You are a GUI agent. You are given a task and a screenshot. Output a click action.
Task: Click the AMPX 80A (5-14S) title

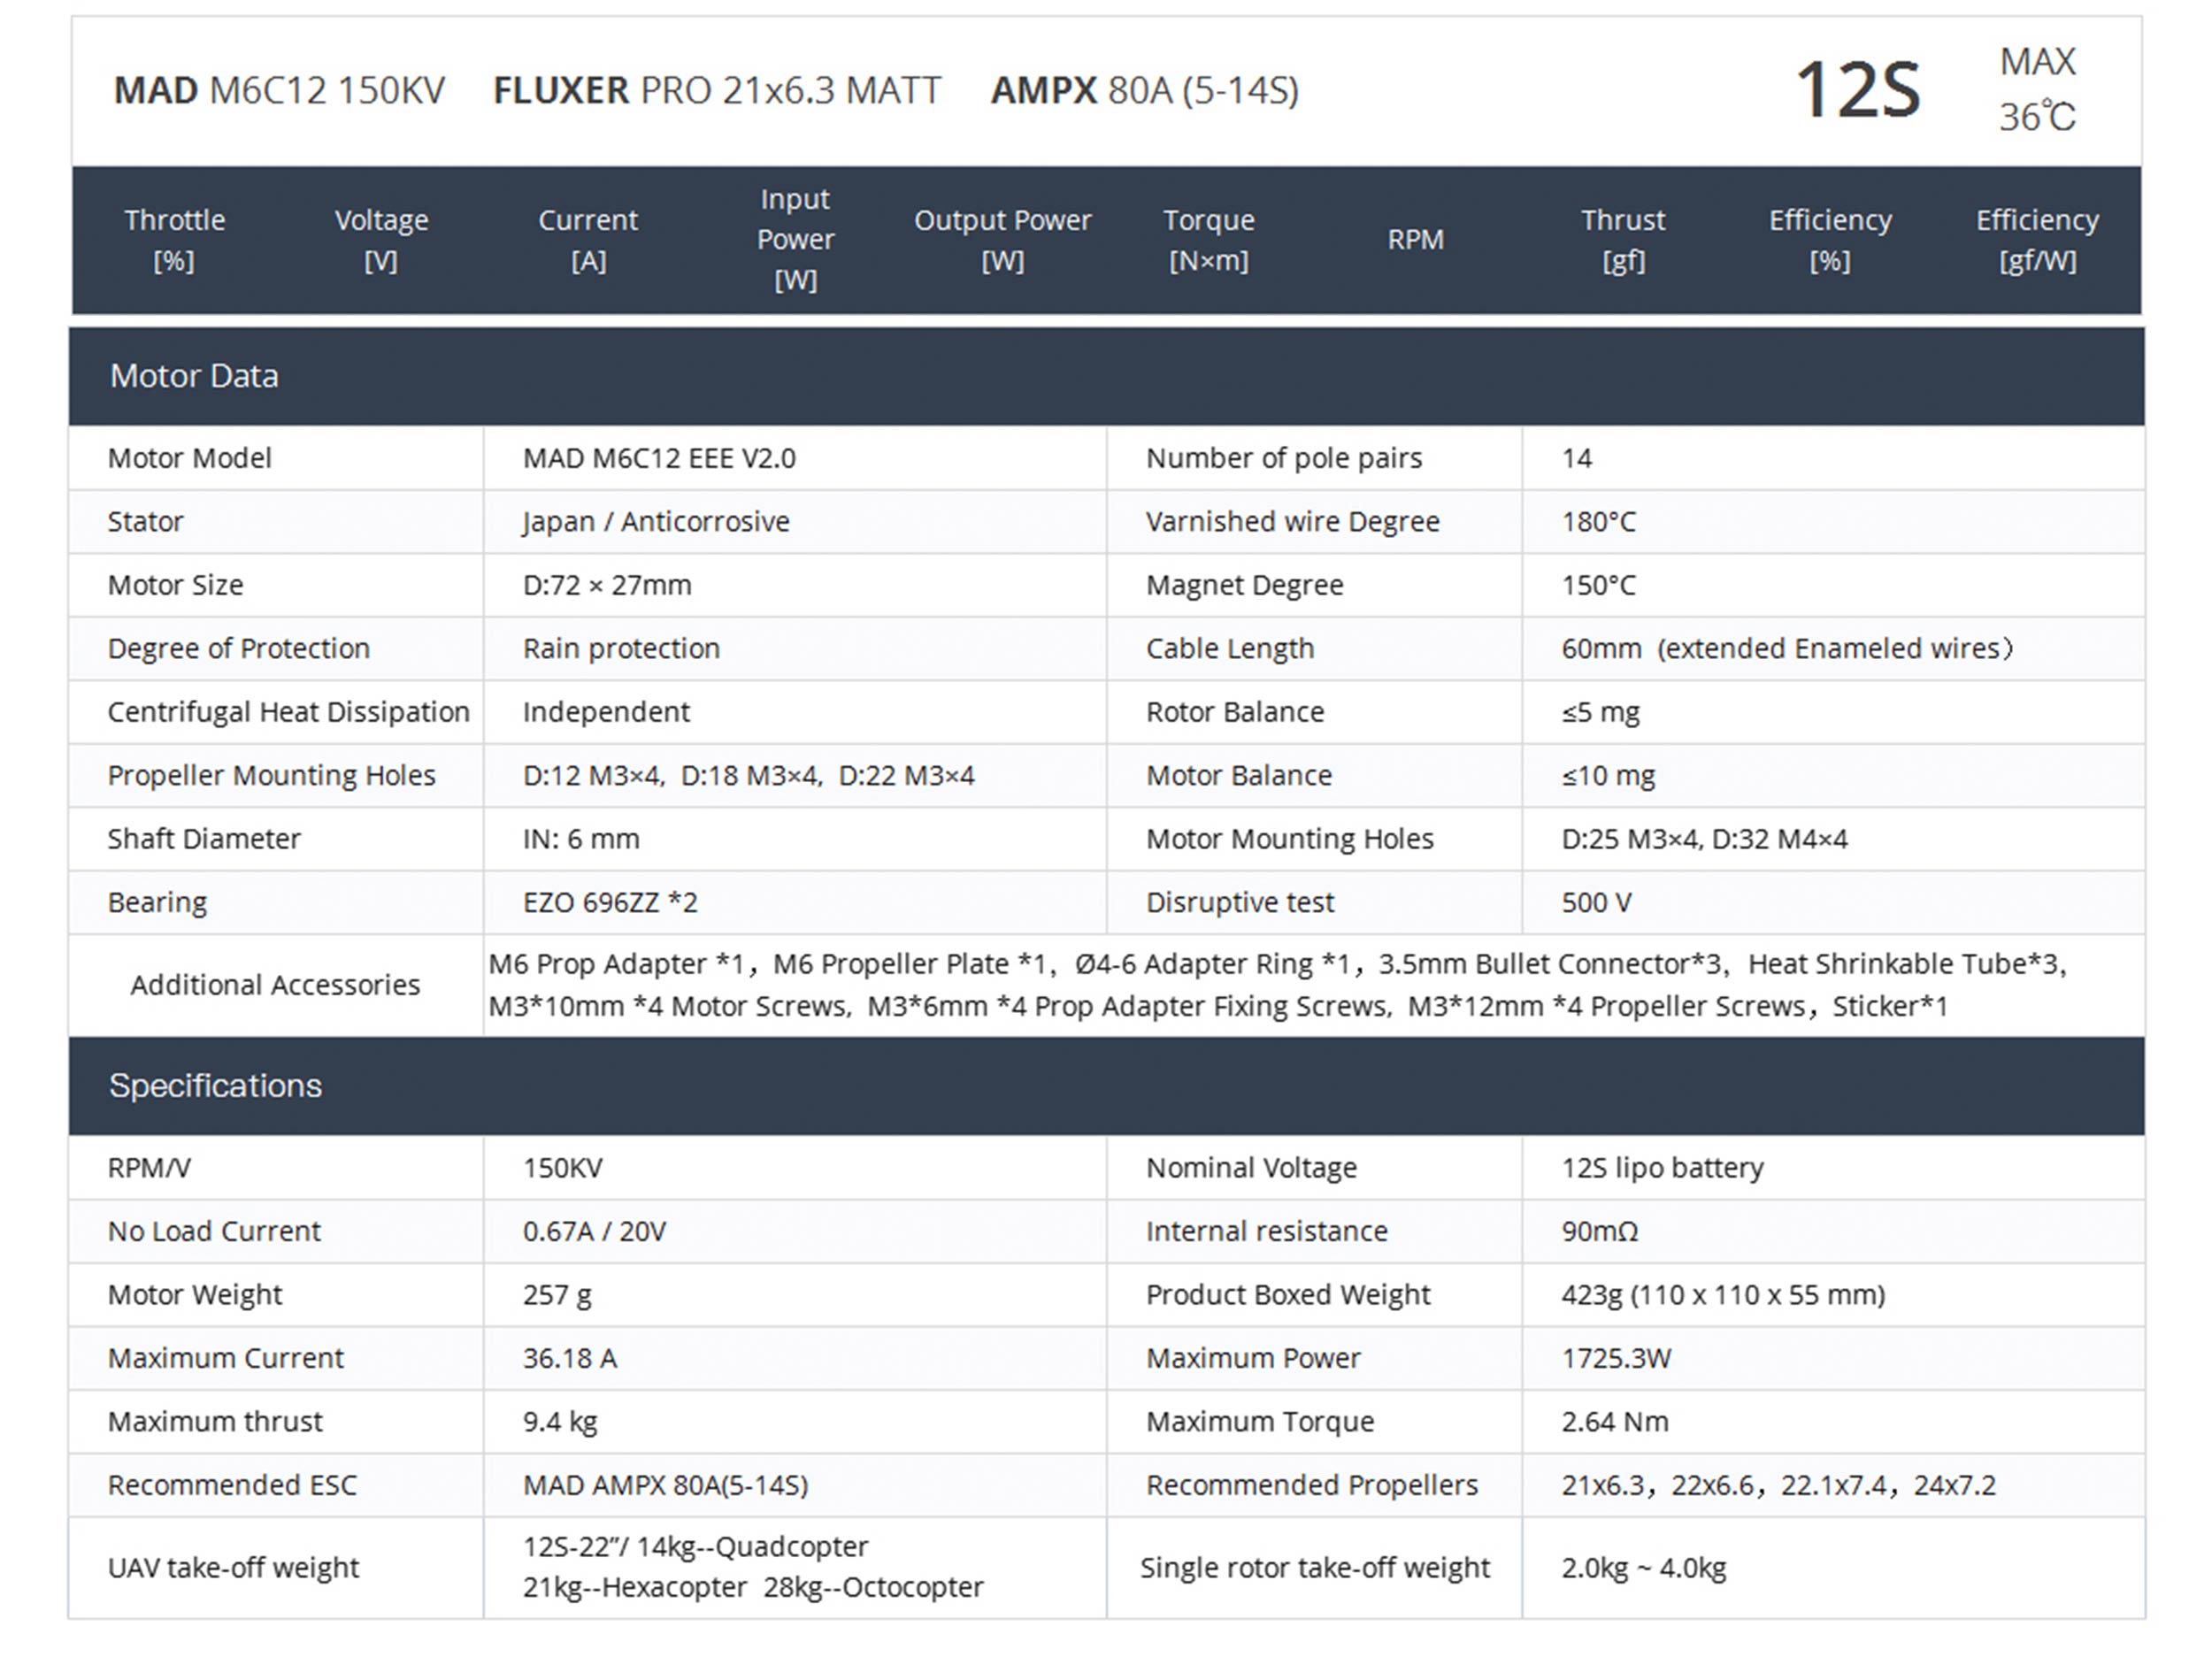pos(1144,91)
